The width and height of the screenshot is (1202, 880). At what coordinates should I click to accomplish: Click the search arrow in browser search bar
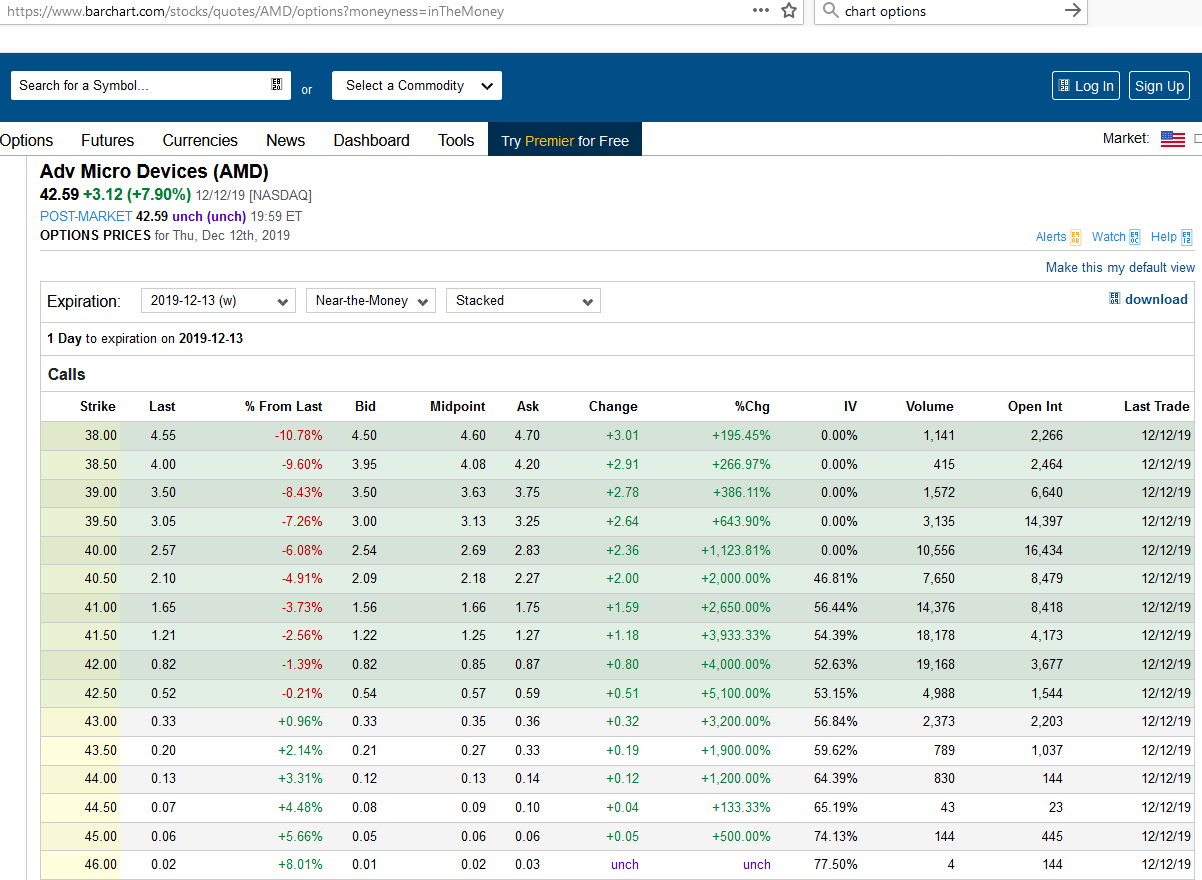coord(1073,11)
